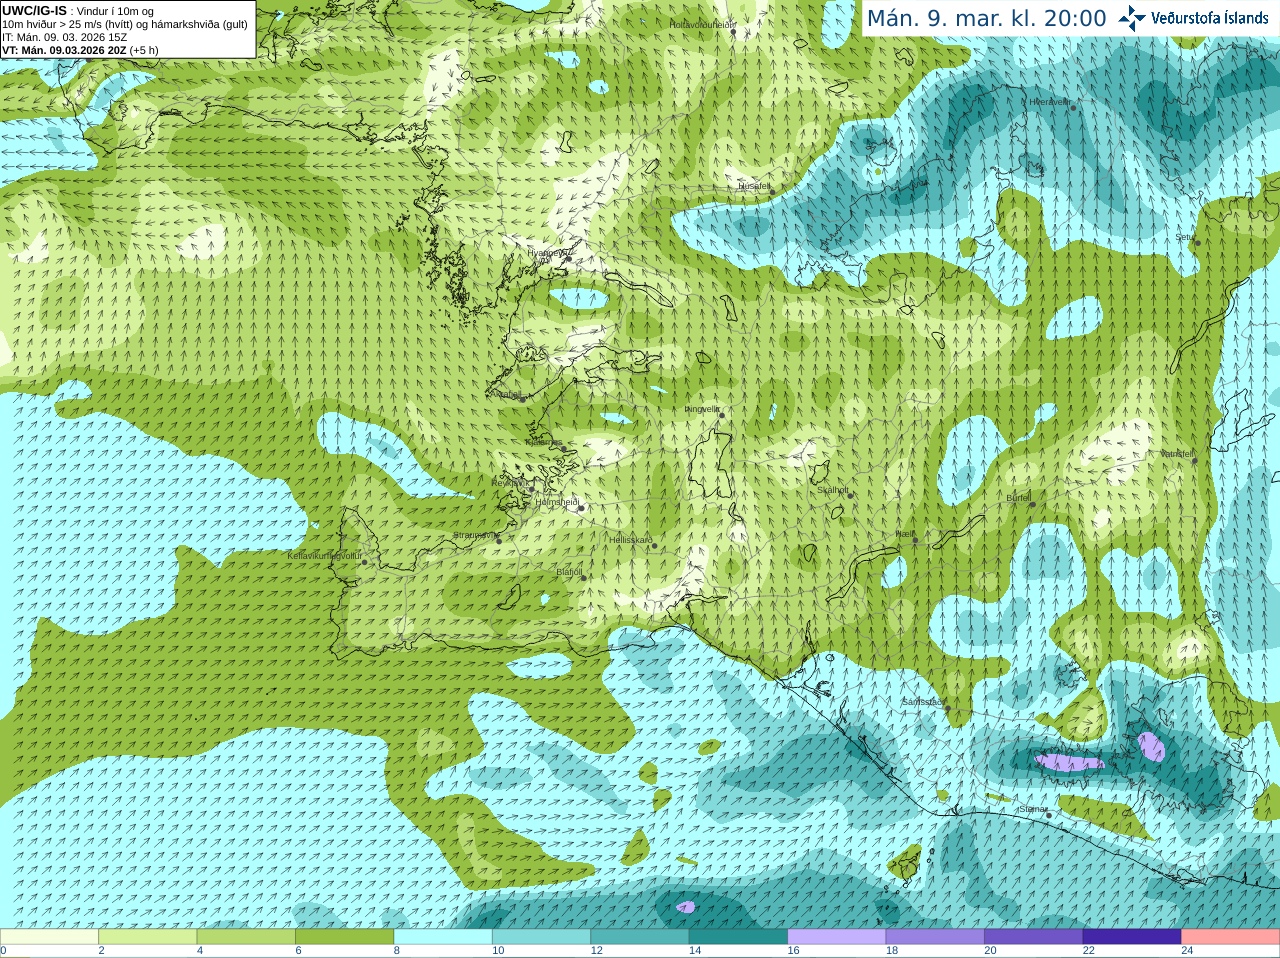Click the legend scale label 8
The height and width of the screenshot is (958, 1280).
pyautogui.click(x=397, y=951)
